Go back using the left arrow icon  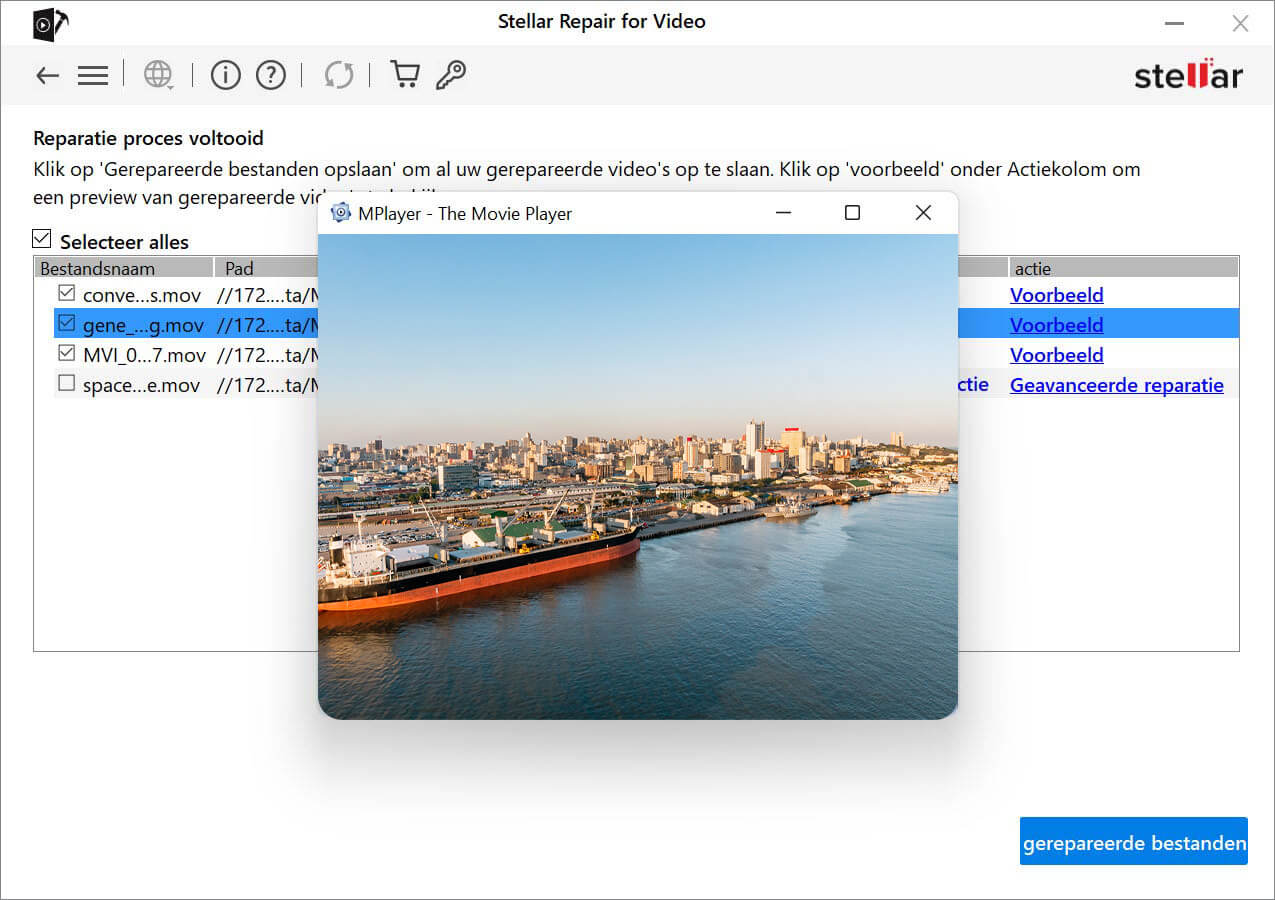click(x=47, y=75)
